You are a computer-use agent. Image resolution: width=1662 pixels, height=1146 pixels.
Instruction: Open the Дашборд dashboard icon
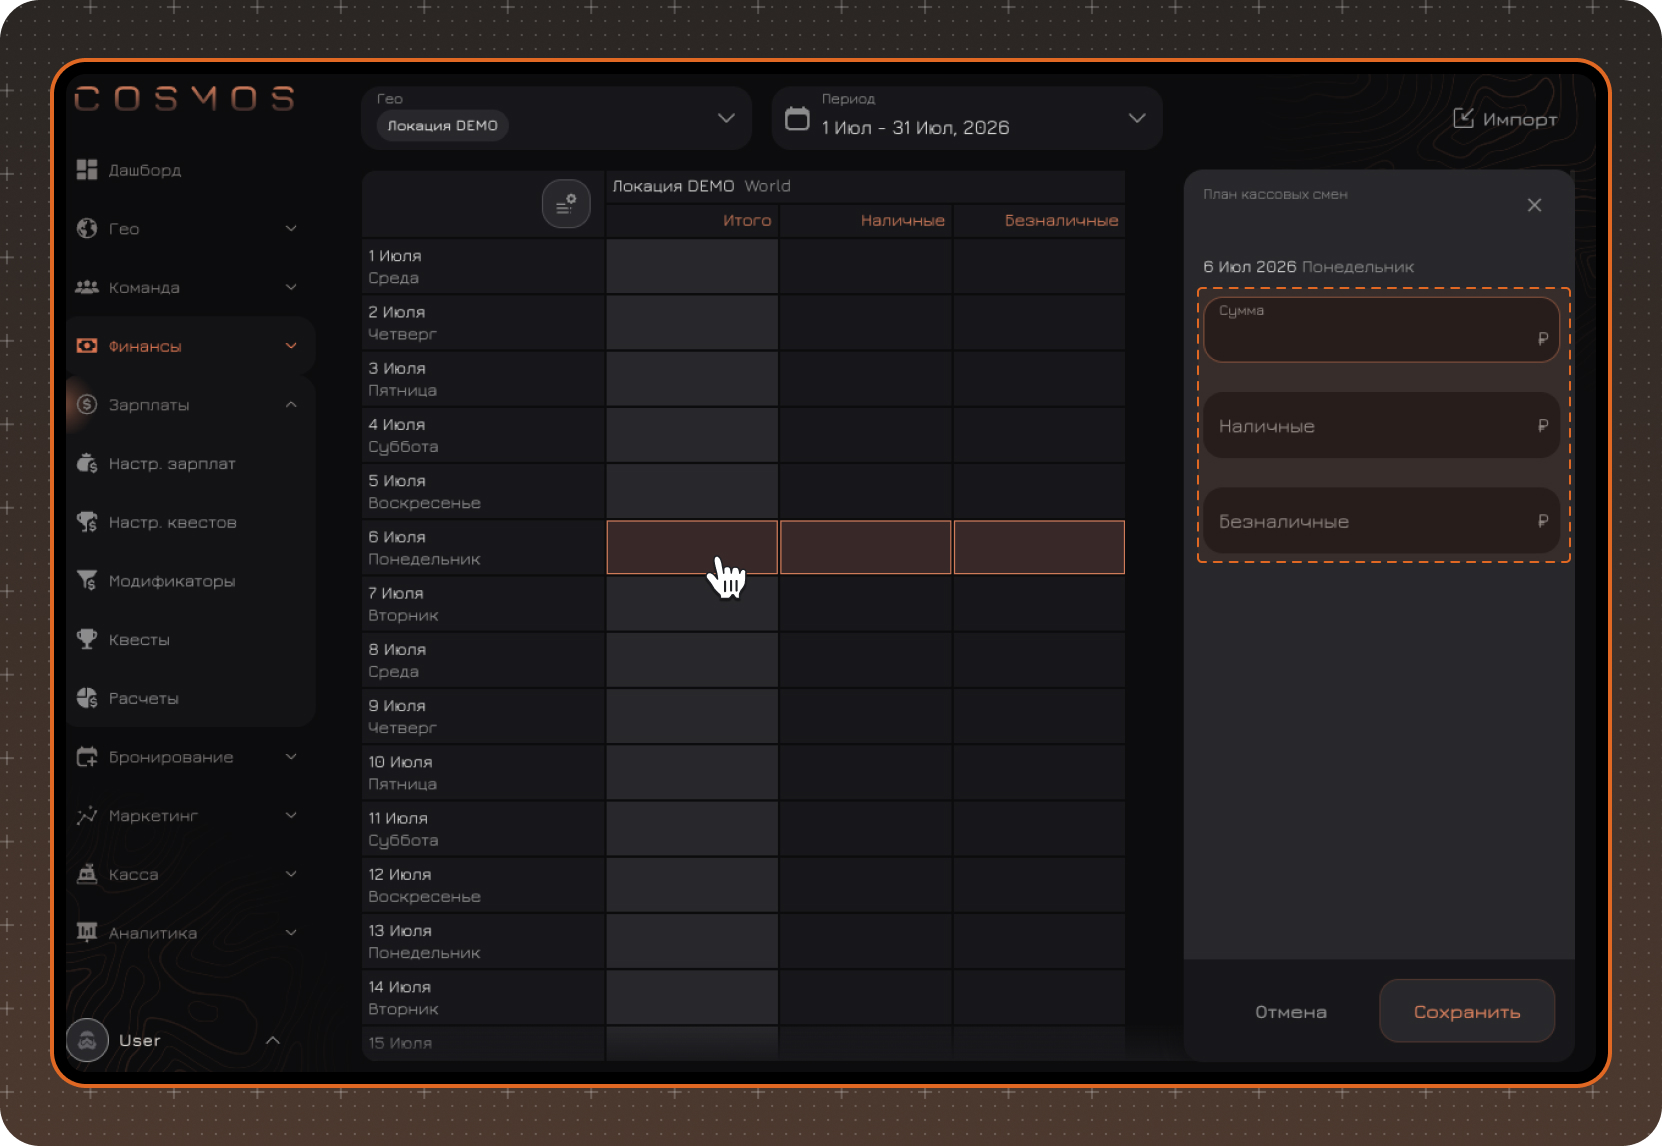[87, 170]
